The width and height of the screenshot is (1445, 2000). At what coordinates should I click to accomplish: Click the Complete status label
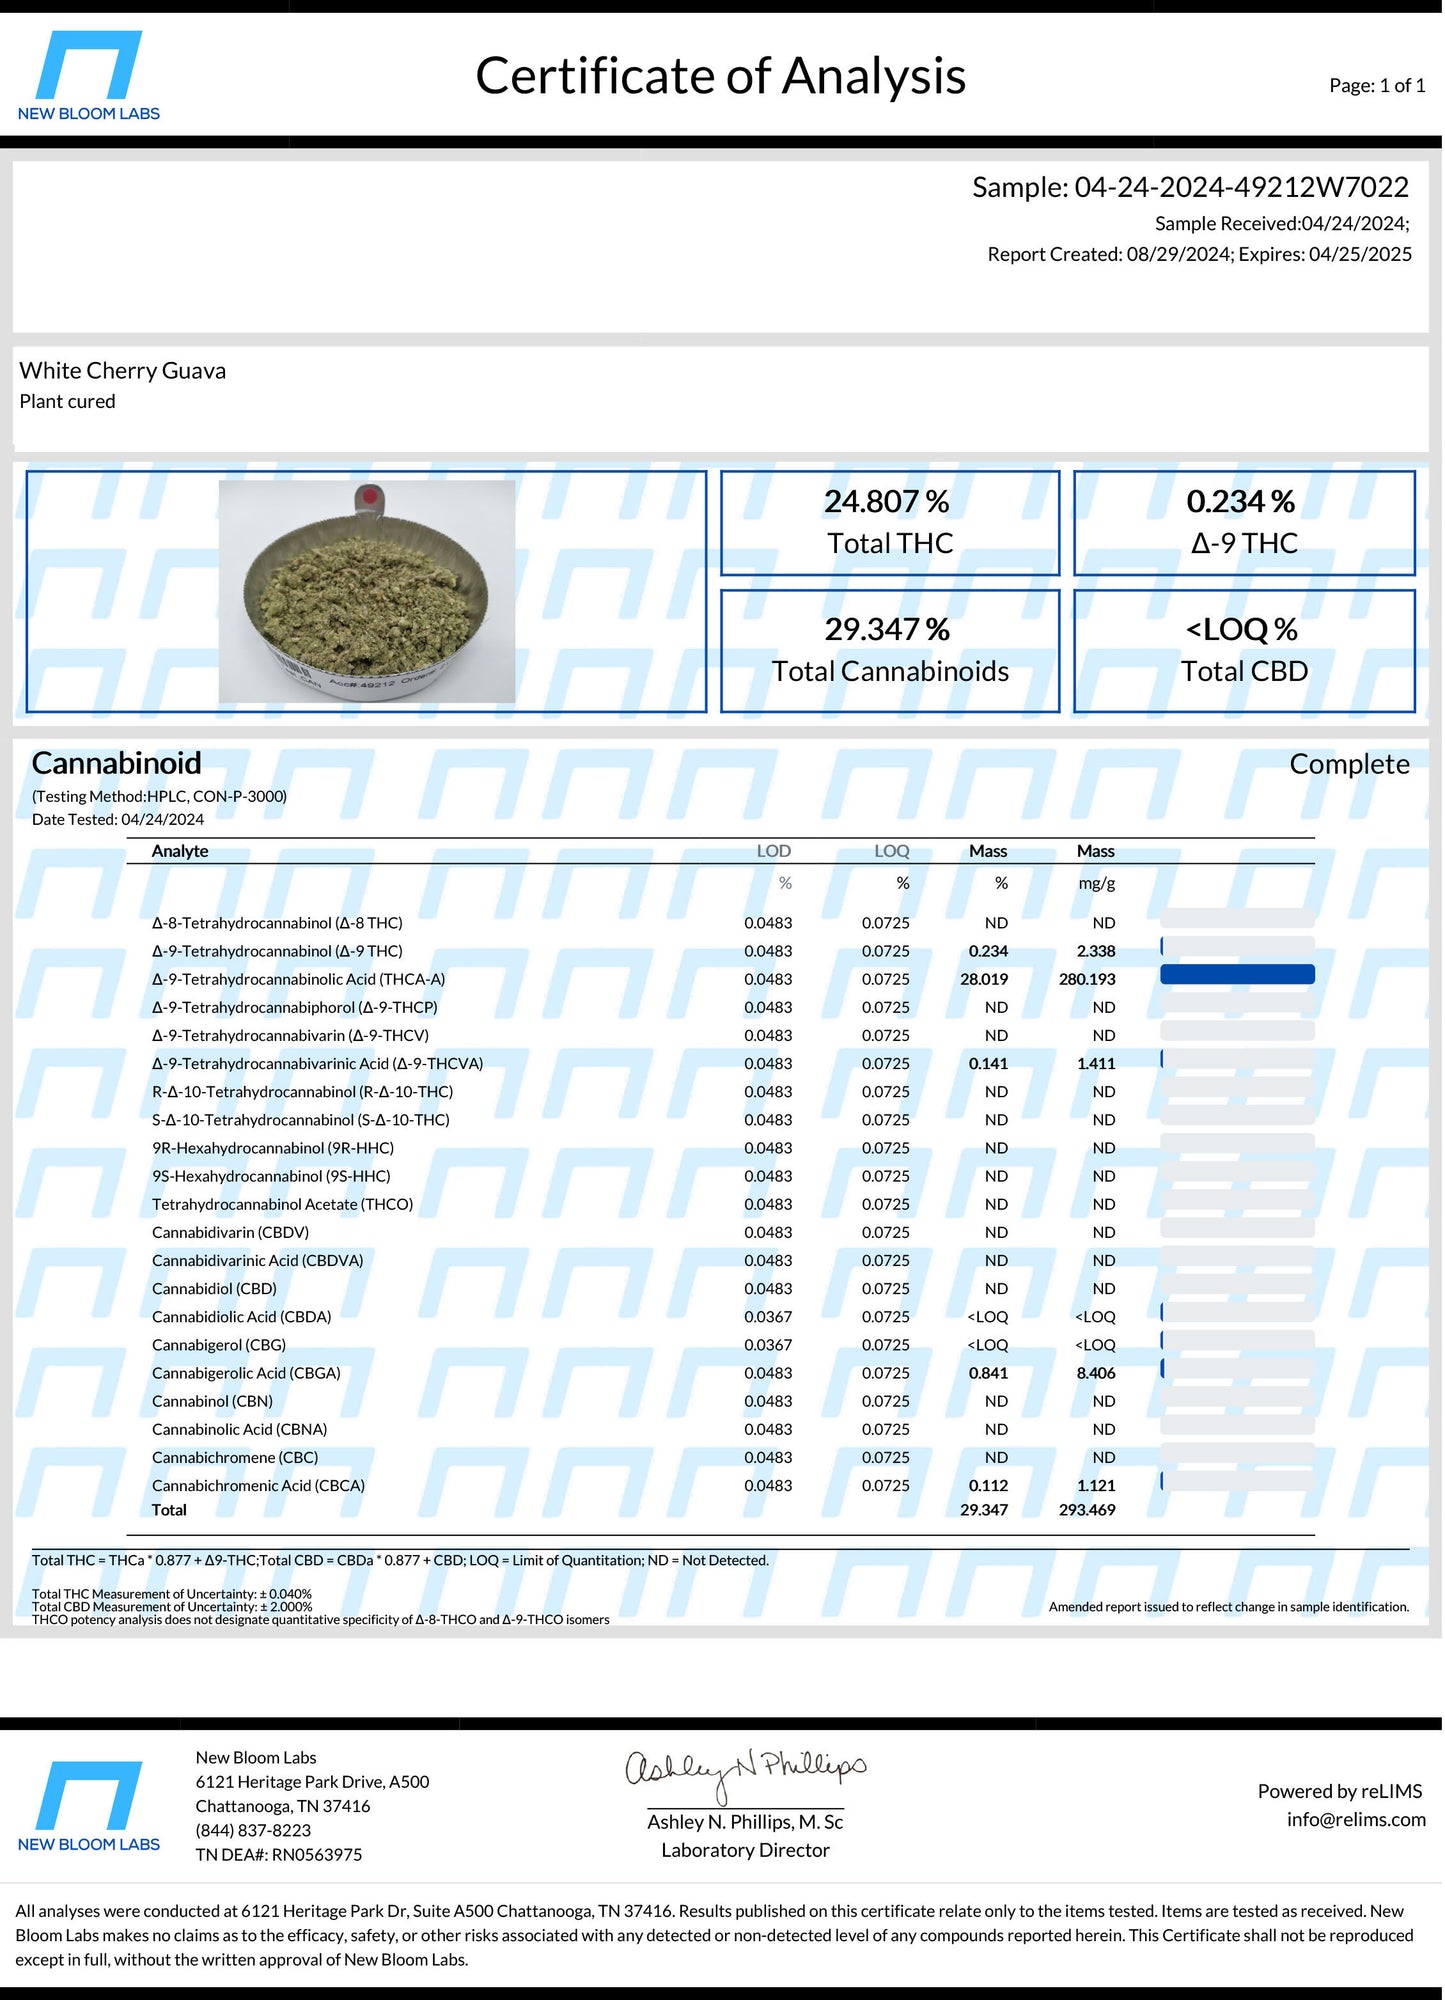[1349, 764]
